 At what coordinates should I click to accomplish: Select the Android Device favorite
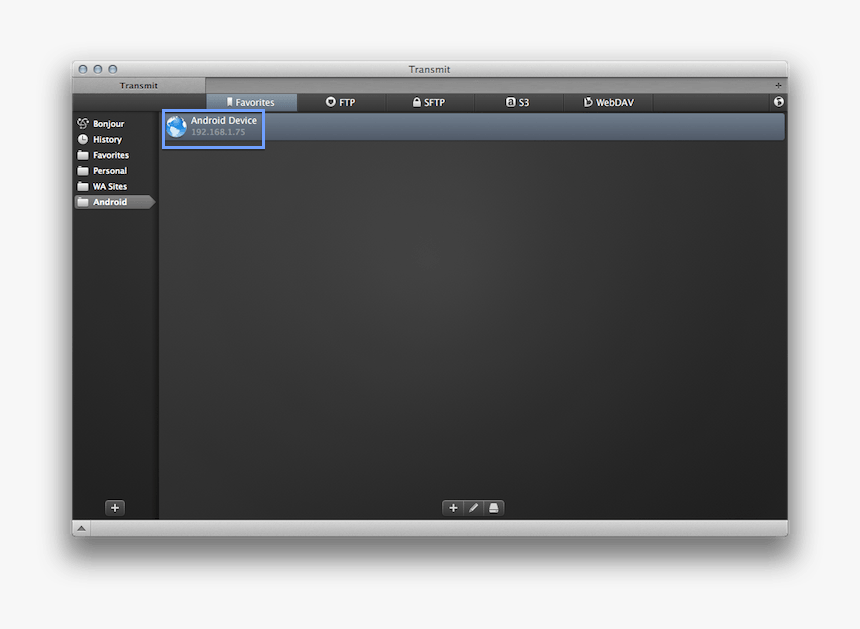(x=473, y=127)
